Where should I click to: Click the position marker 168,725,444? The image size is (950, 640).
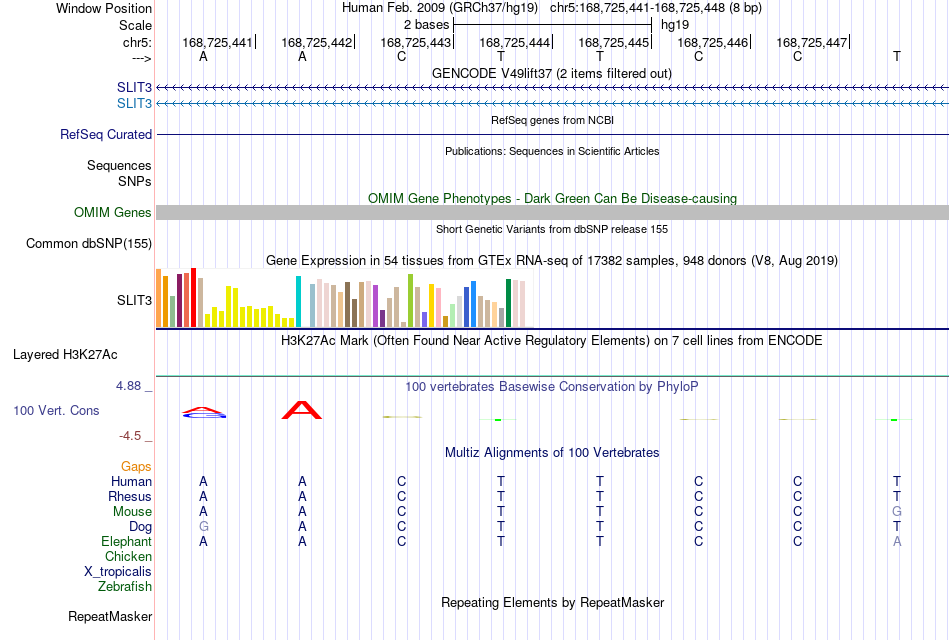pos(515,42)
